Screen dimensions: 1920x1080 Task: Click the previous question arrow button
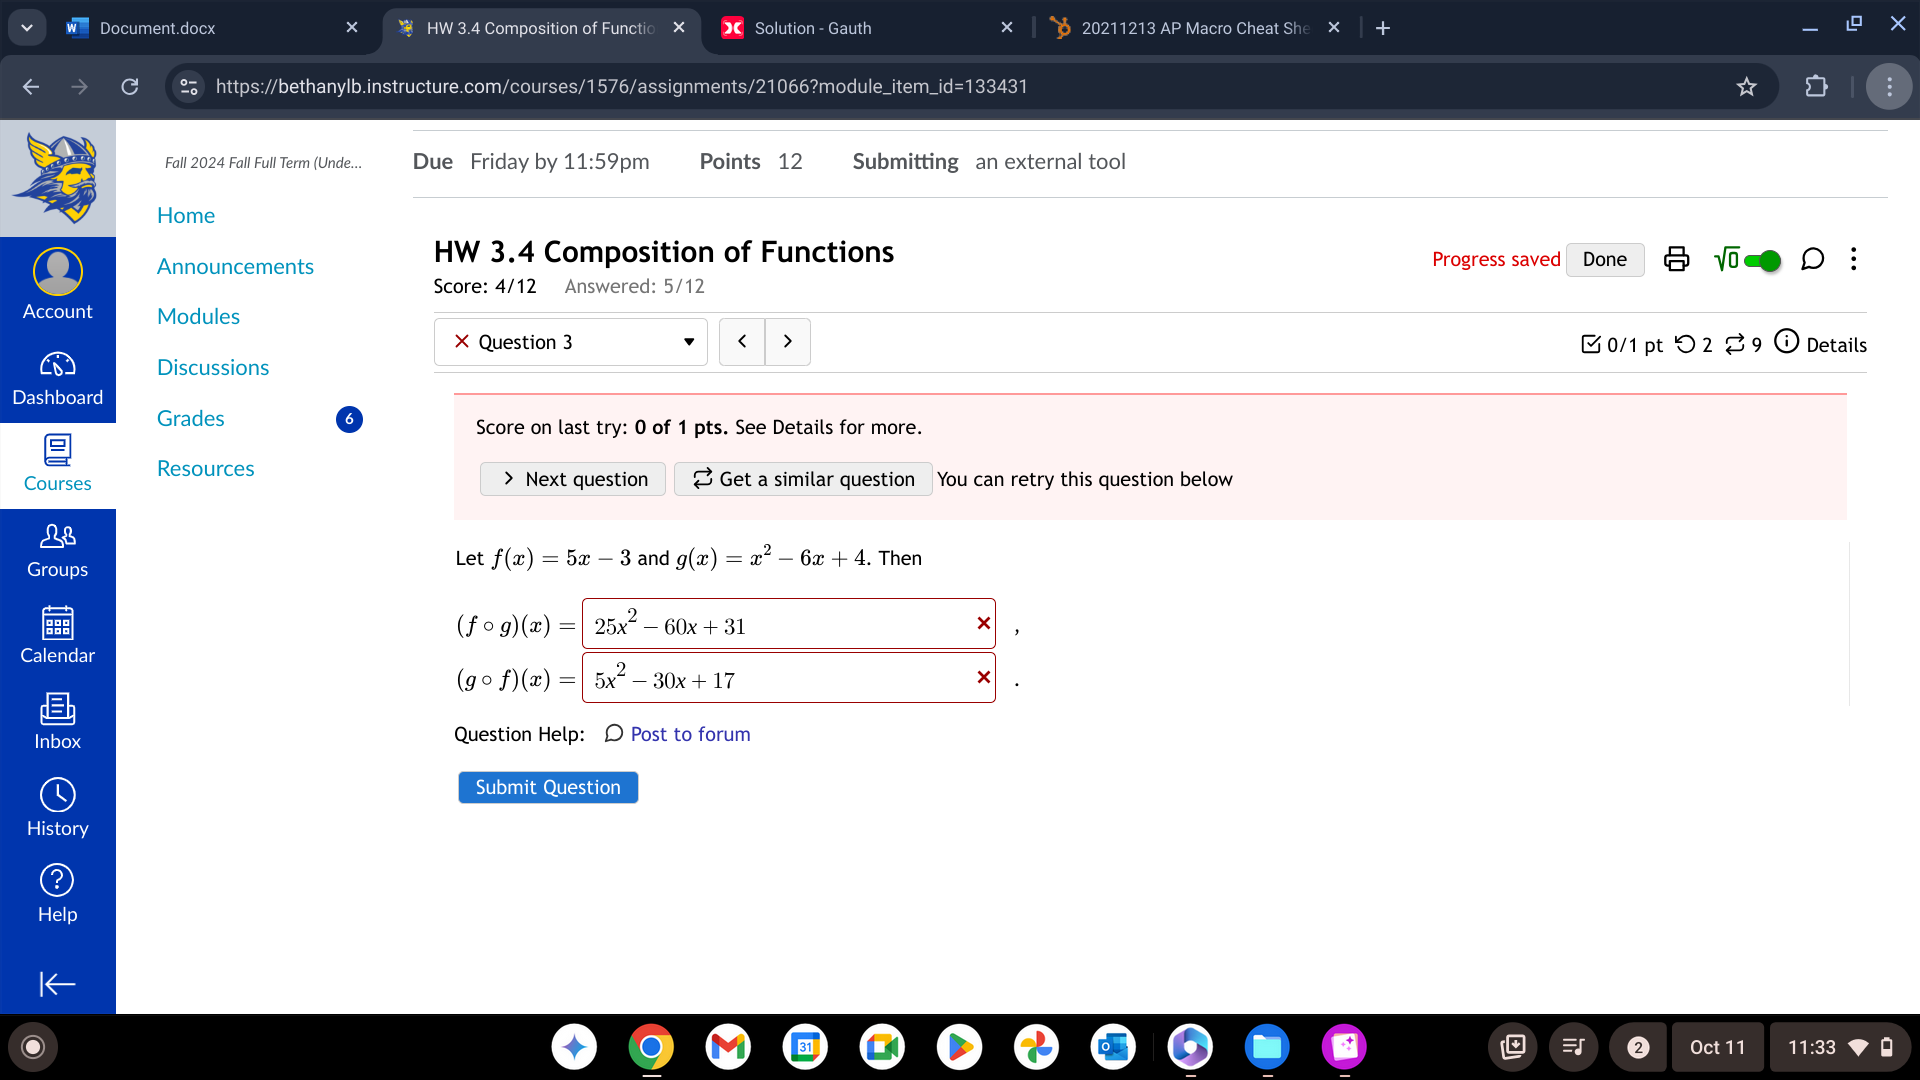(742, 343)
